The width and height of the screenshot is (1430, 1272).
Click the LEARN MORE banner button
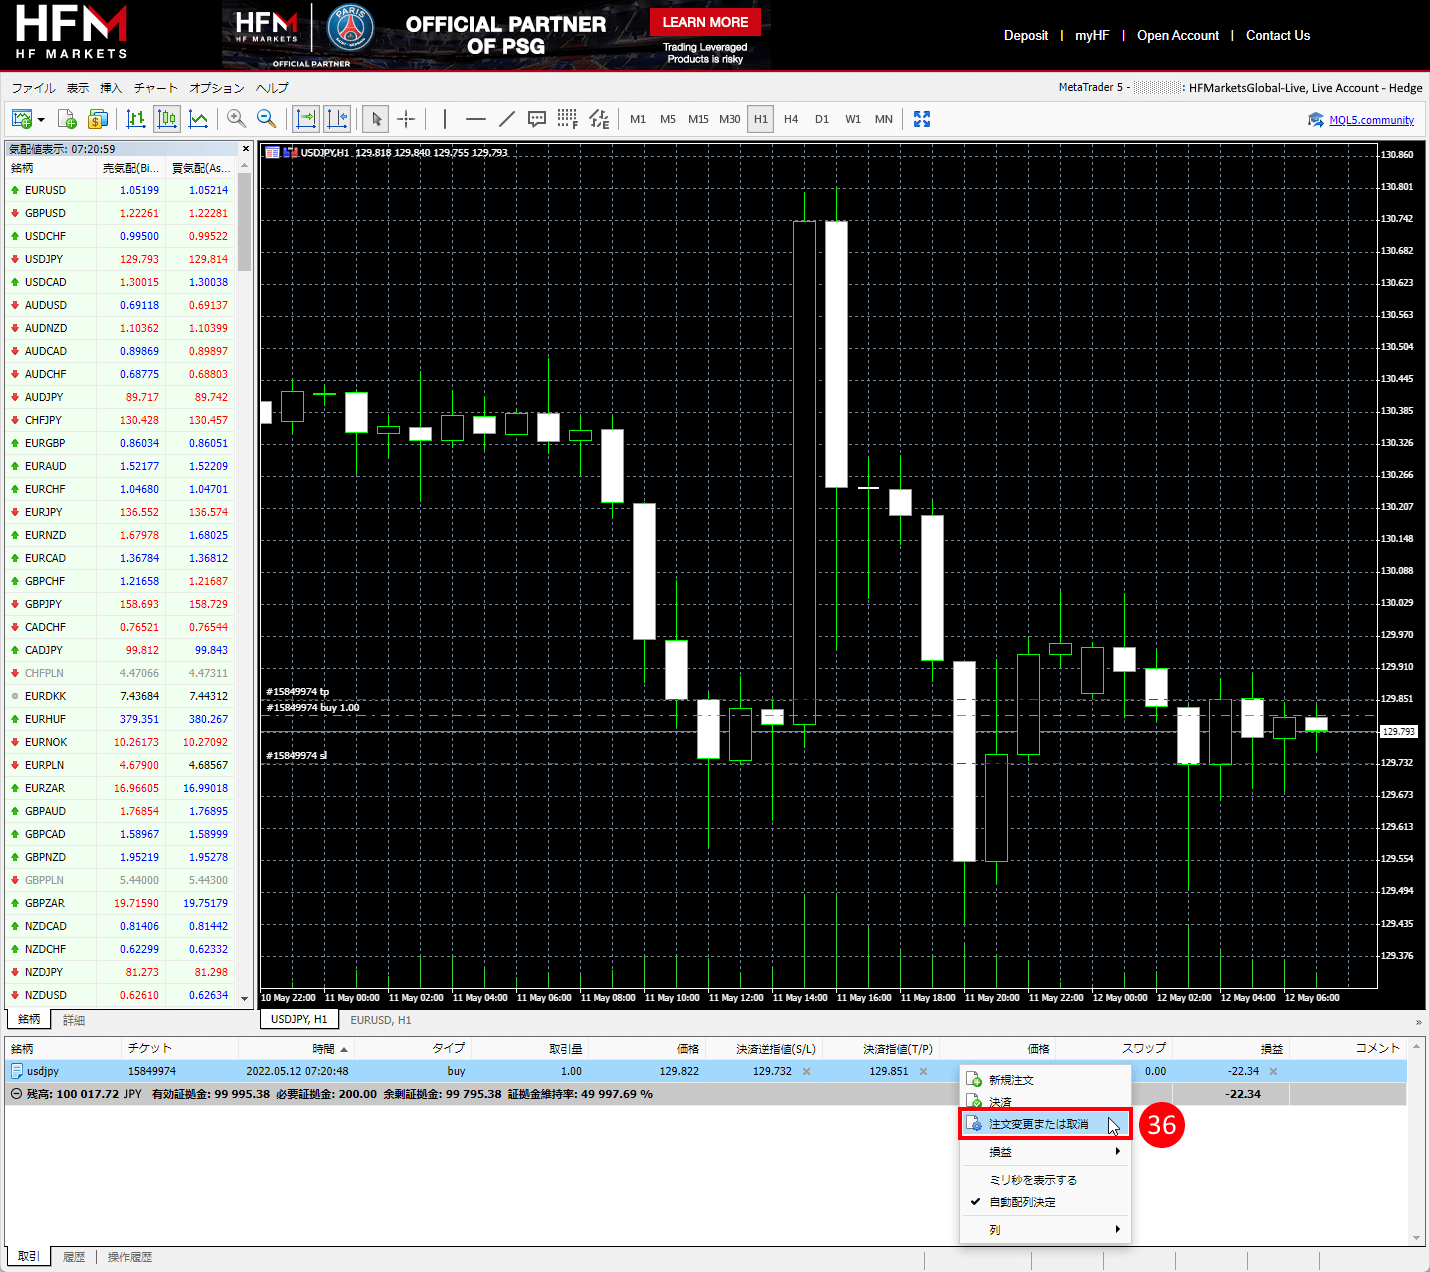(x=705, y=22)
